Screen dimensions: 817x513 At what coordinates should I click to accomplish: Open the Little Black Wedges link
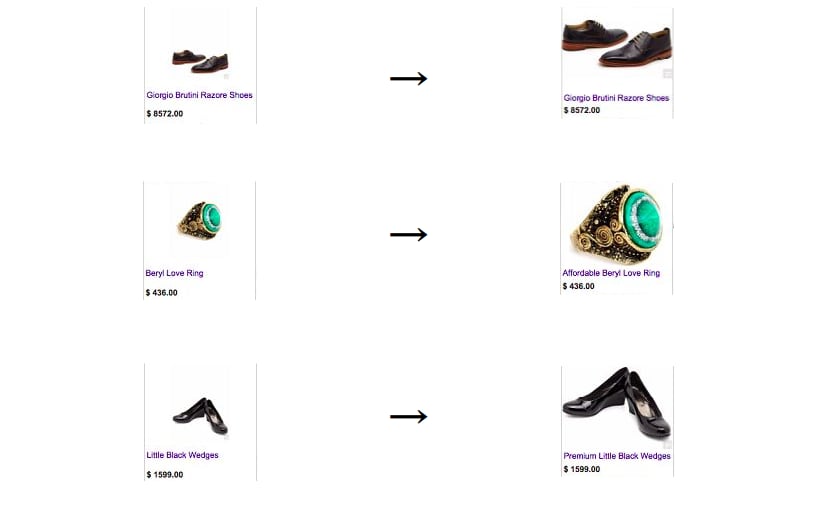[x=182, y=455]
